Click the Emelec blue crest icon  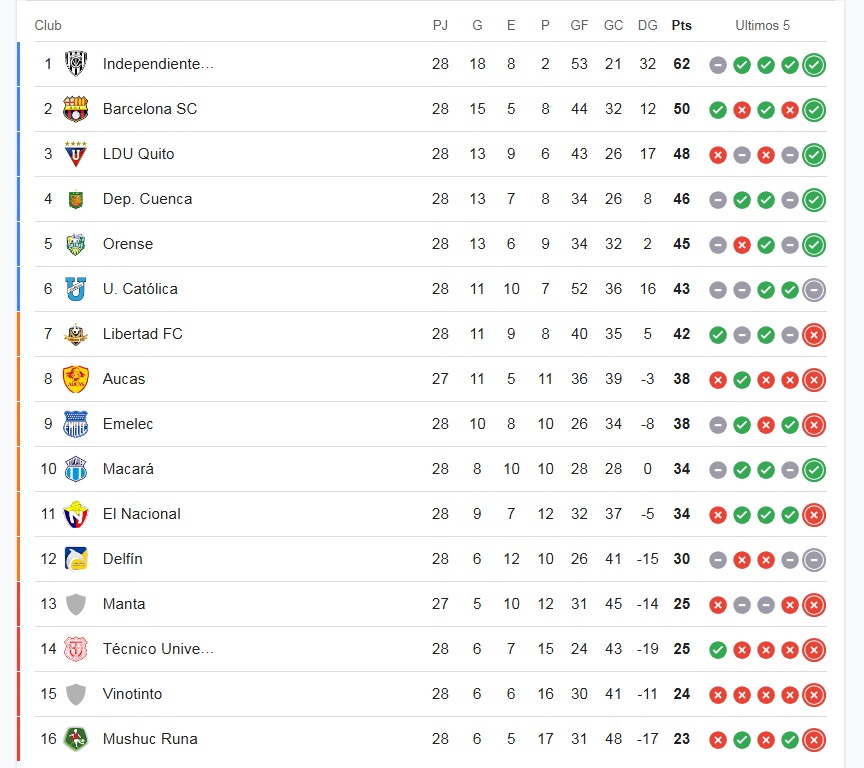point(75,424)
